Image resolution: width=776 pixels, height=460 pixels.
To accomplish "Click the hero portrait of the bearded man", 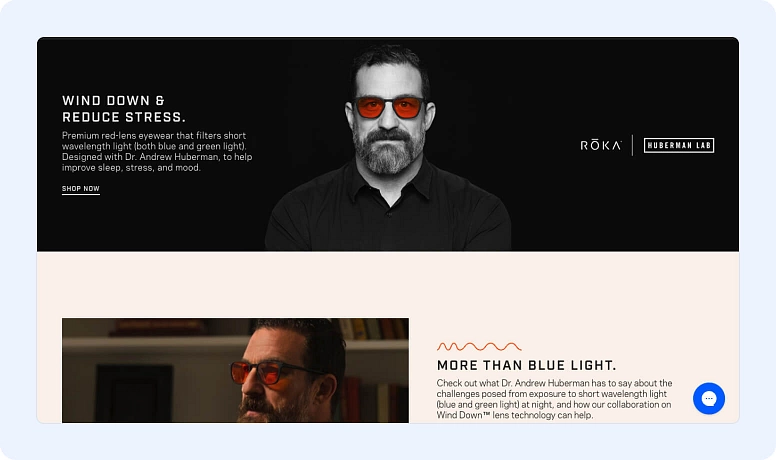I will coord(388,148).
